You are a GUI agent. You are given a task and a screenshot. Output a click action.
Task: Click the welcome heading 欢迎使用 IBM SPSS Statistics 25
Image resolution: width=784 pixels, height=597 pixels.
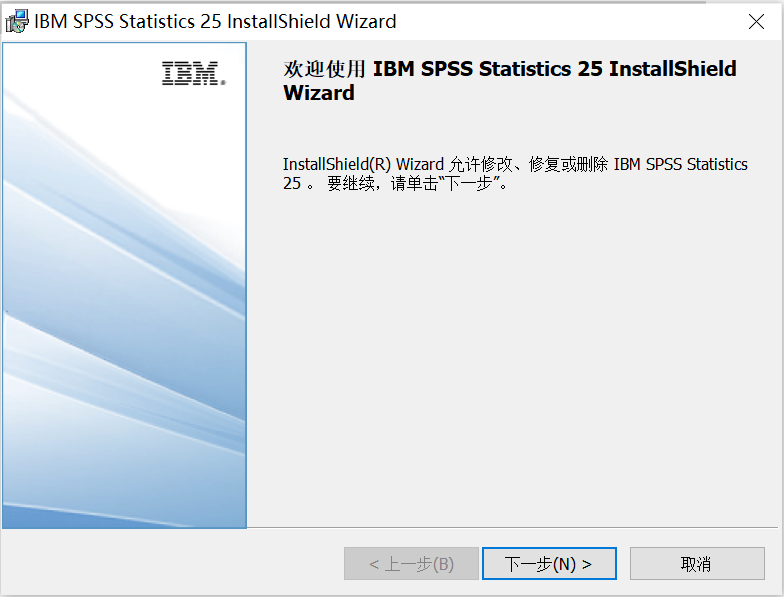pyautogui.click(x=510, y=80)
